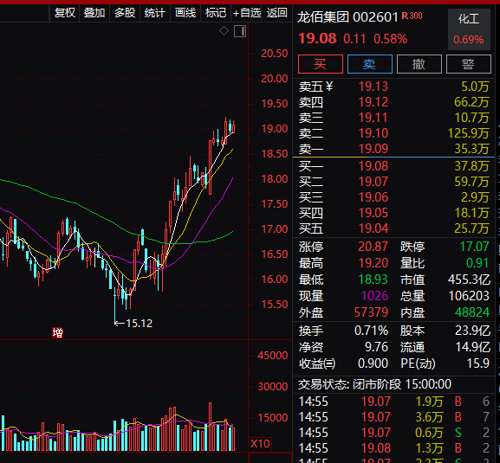Click the 换手 value 0.71%
The width and height of the screenshot is (500, 463).
click(x=371, y=331)
